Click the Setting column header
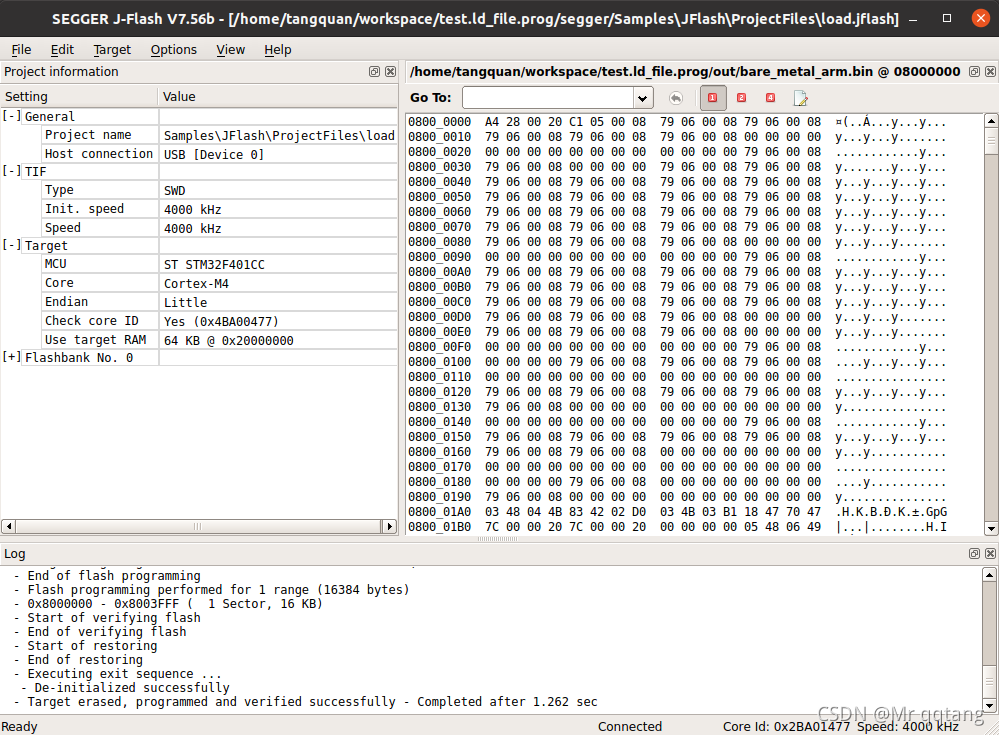 [79, 96]
